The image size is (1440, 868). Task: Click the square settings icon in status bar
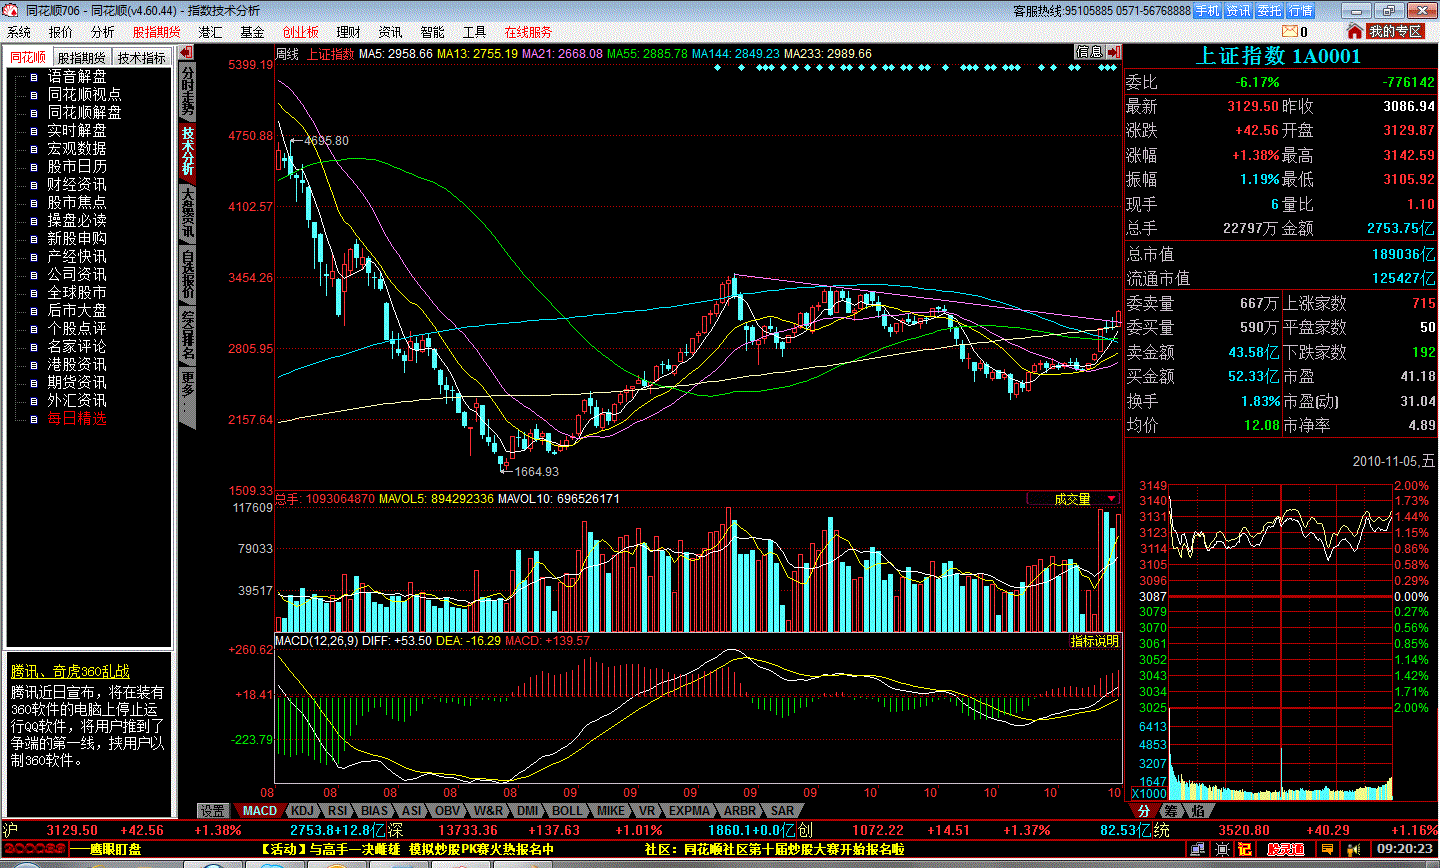pos(1222,849)
